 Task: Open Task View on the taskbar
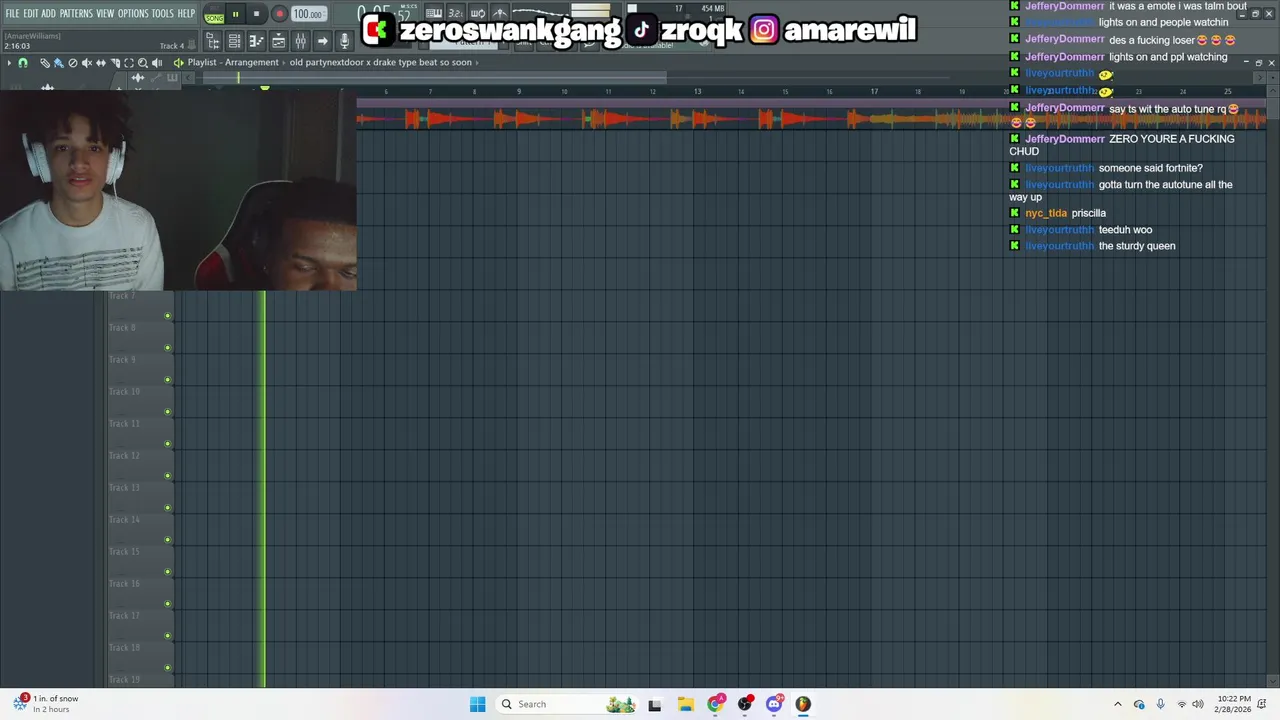coord(655,704)
